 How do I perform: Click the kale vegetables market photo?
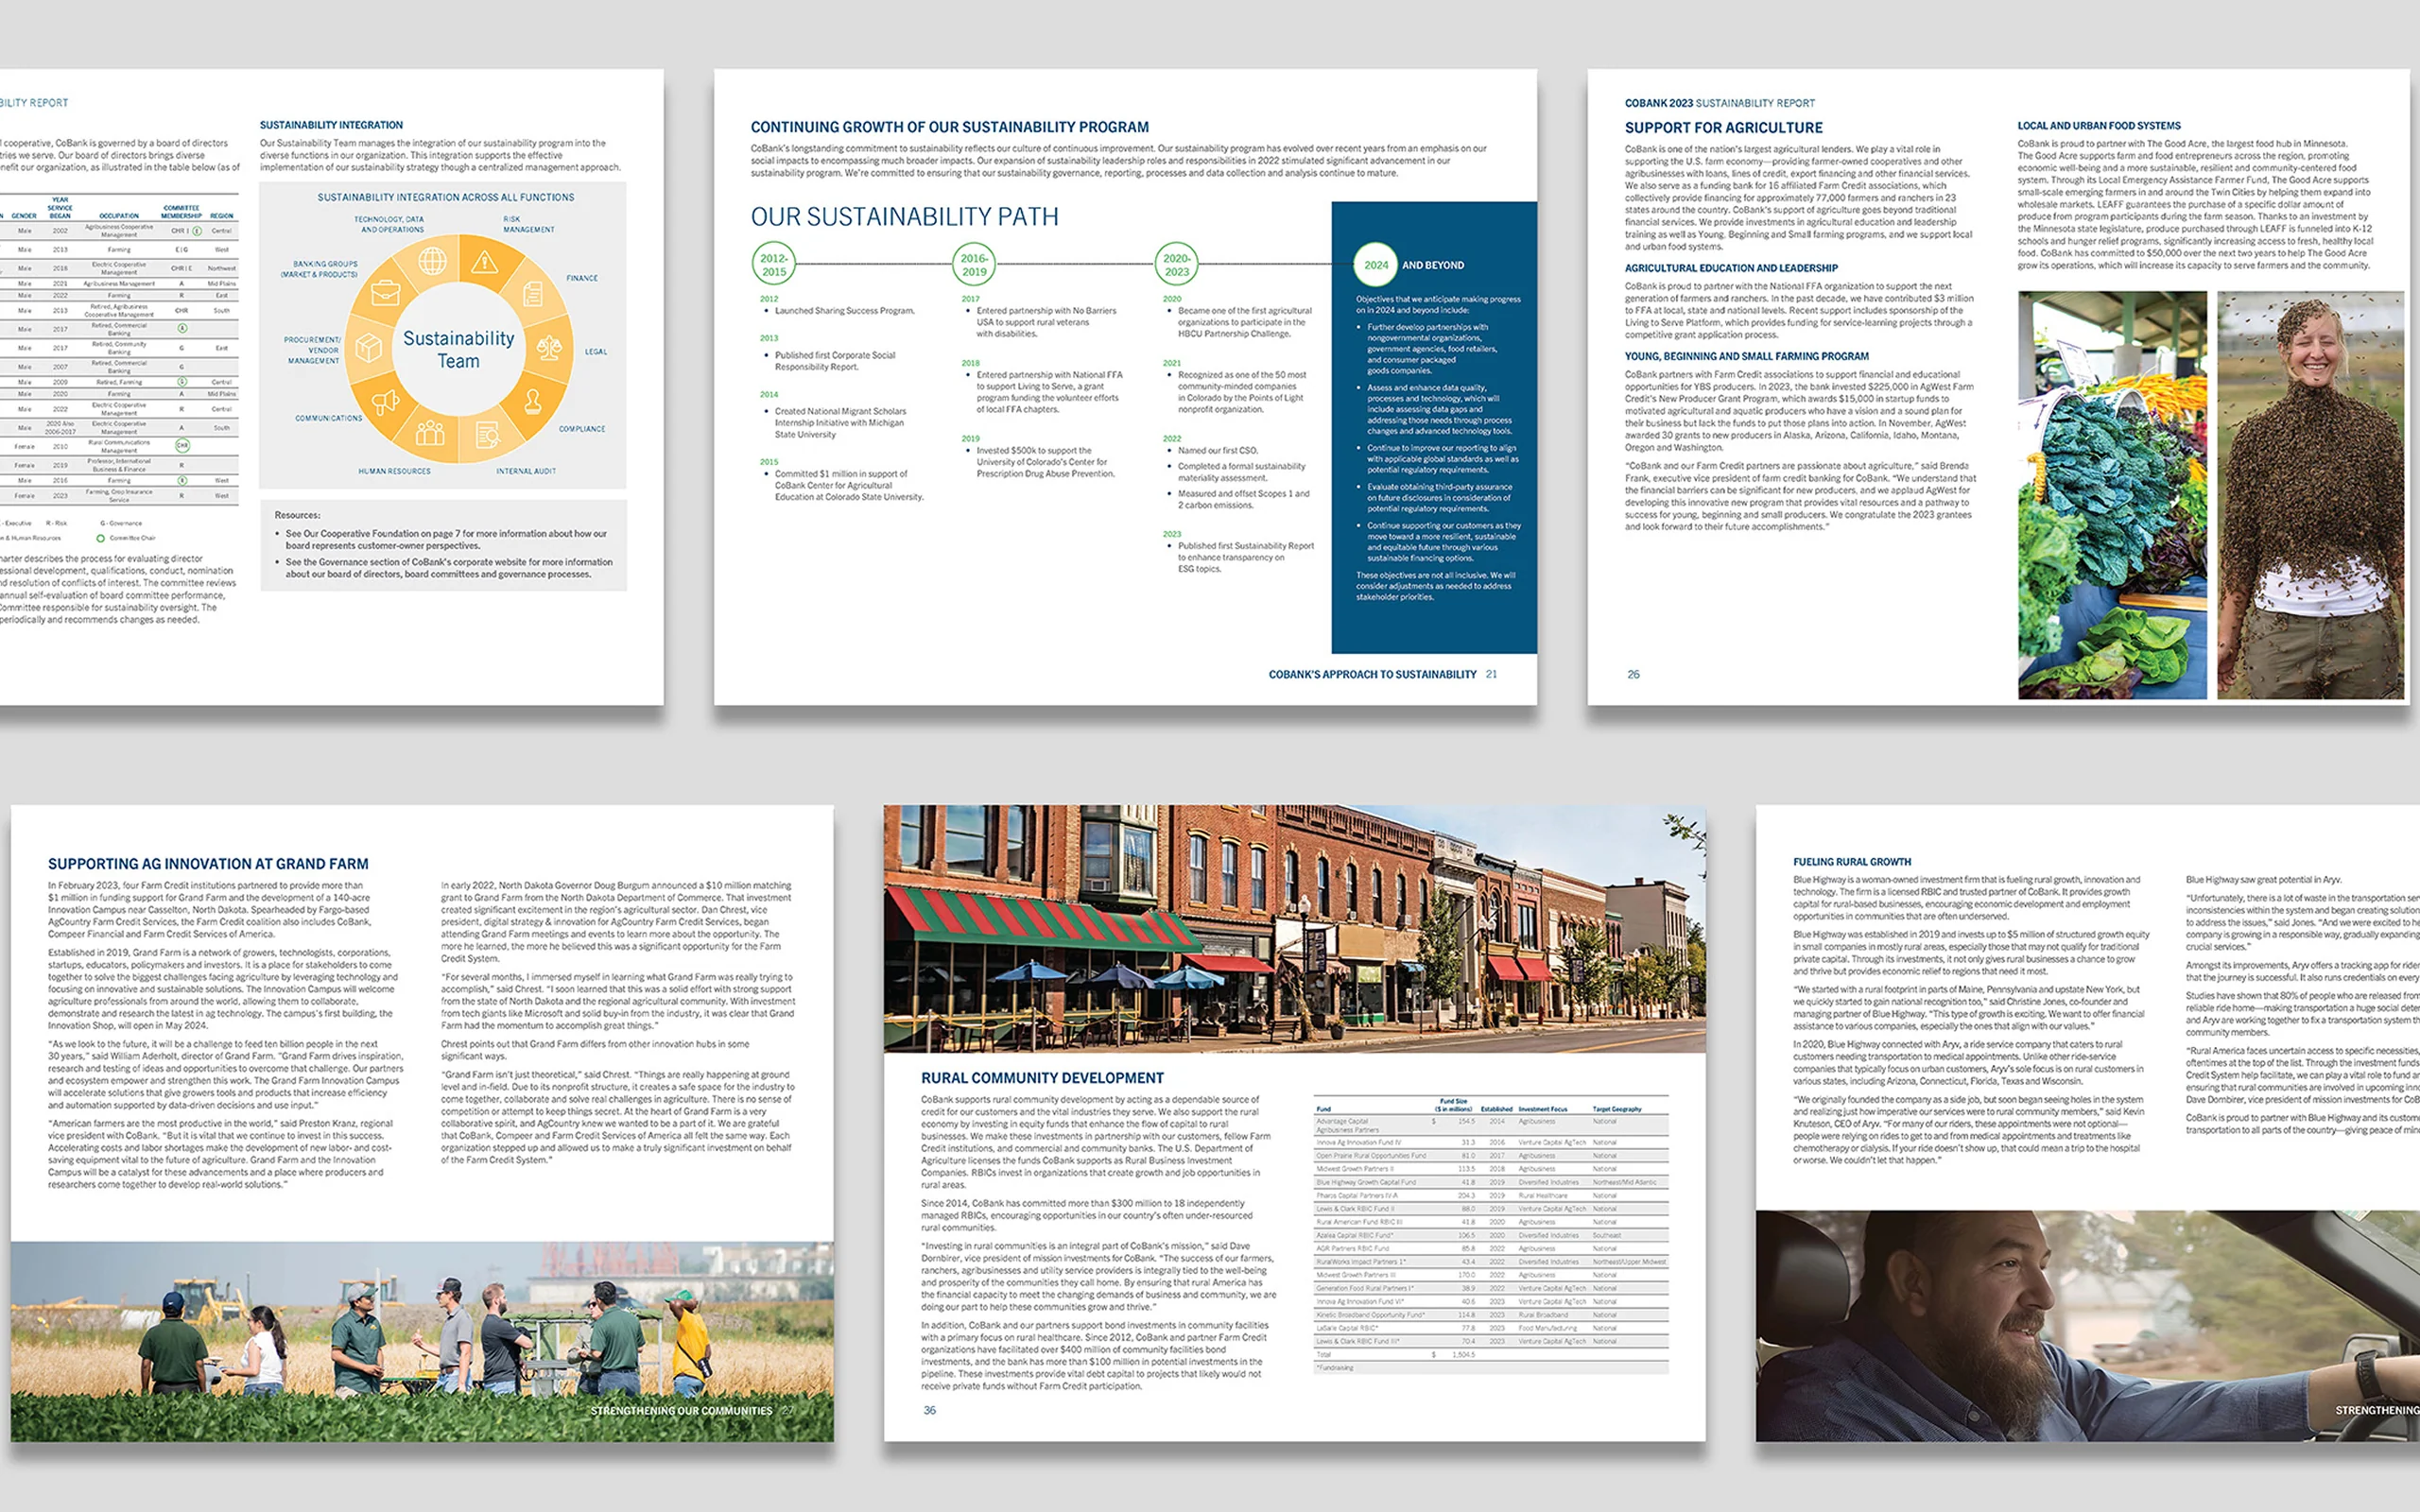[x=2111, y=495]
